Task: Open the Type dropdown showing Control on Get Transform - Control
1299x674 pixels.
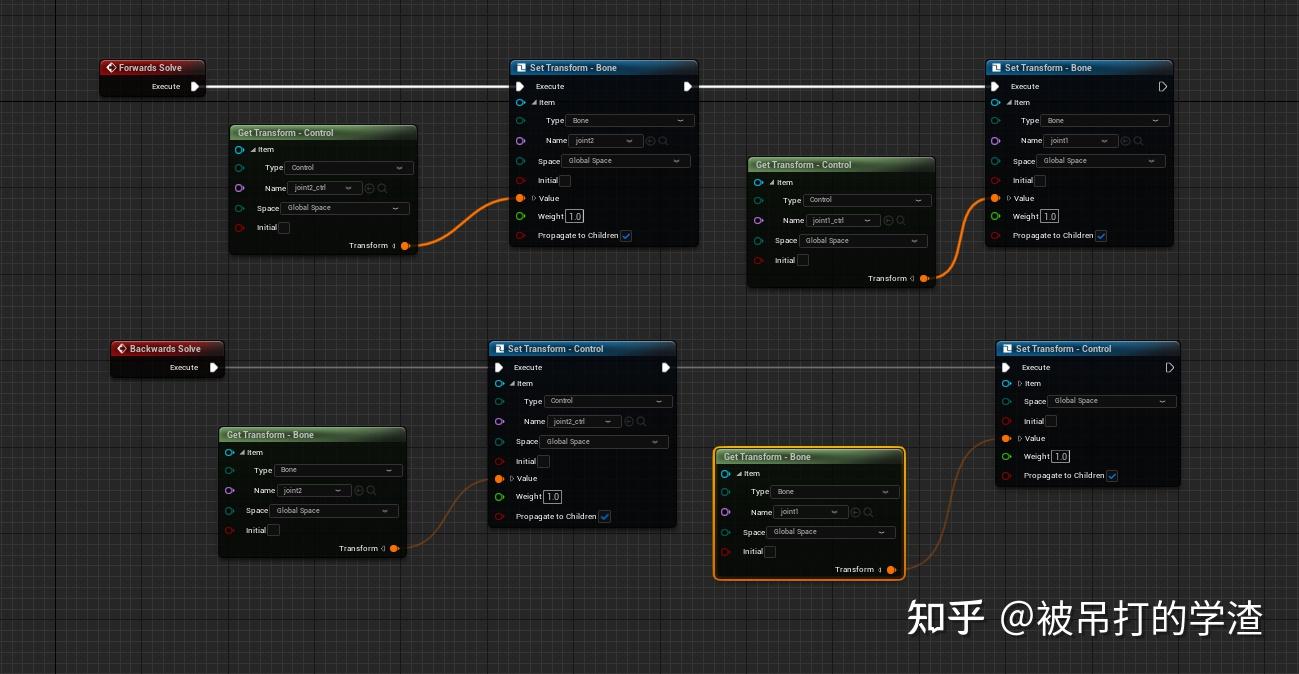Action: [x=349, y=167]
